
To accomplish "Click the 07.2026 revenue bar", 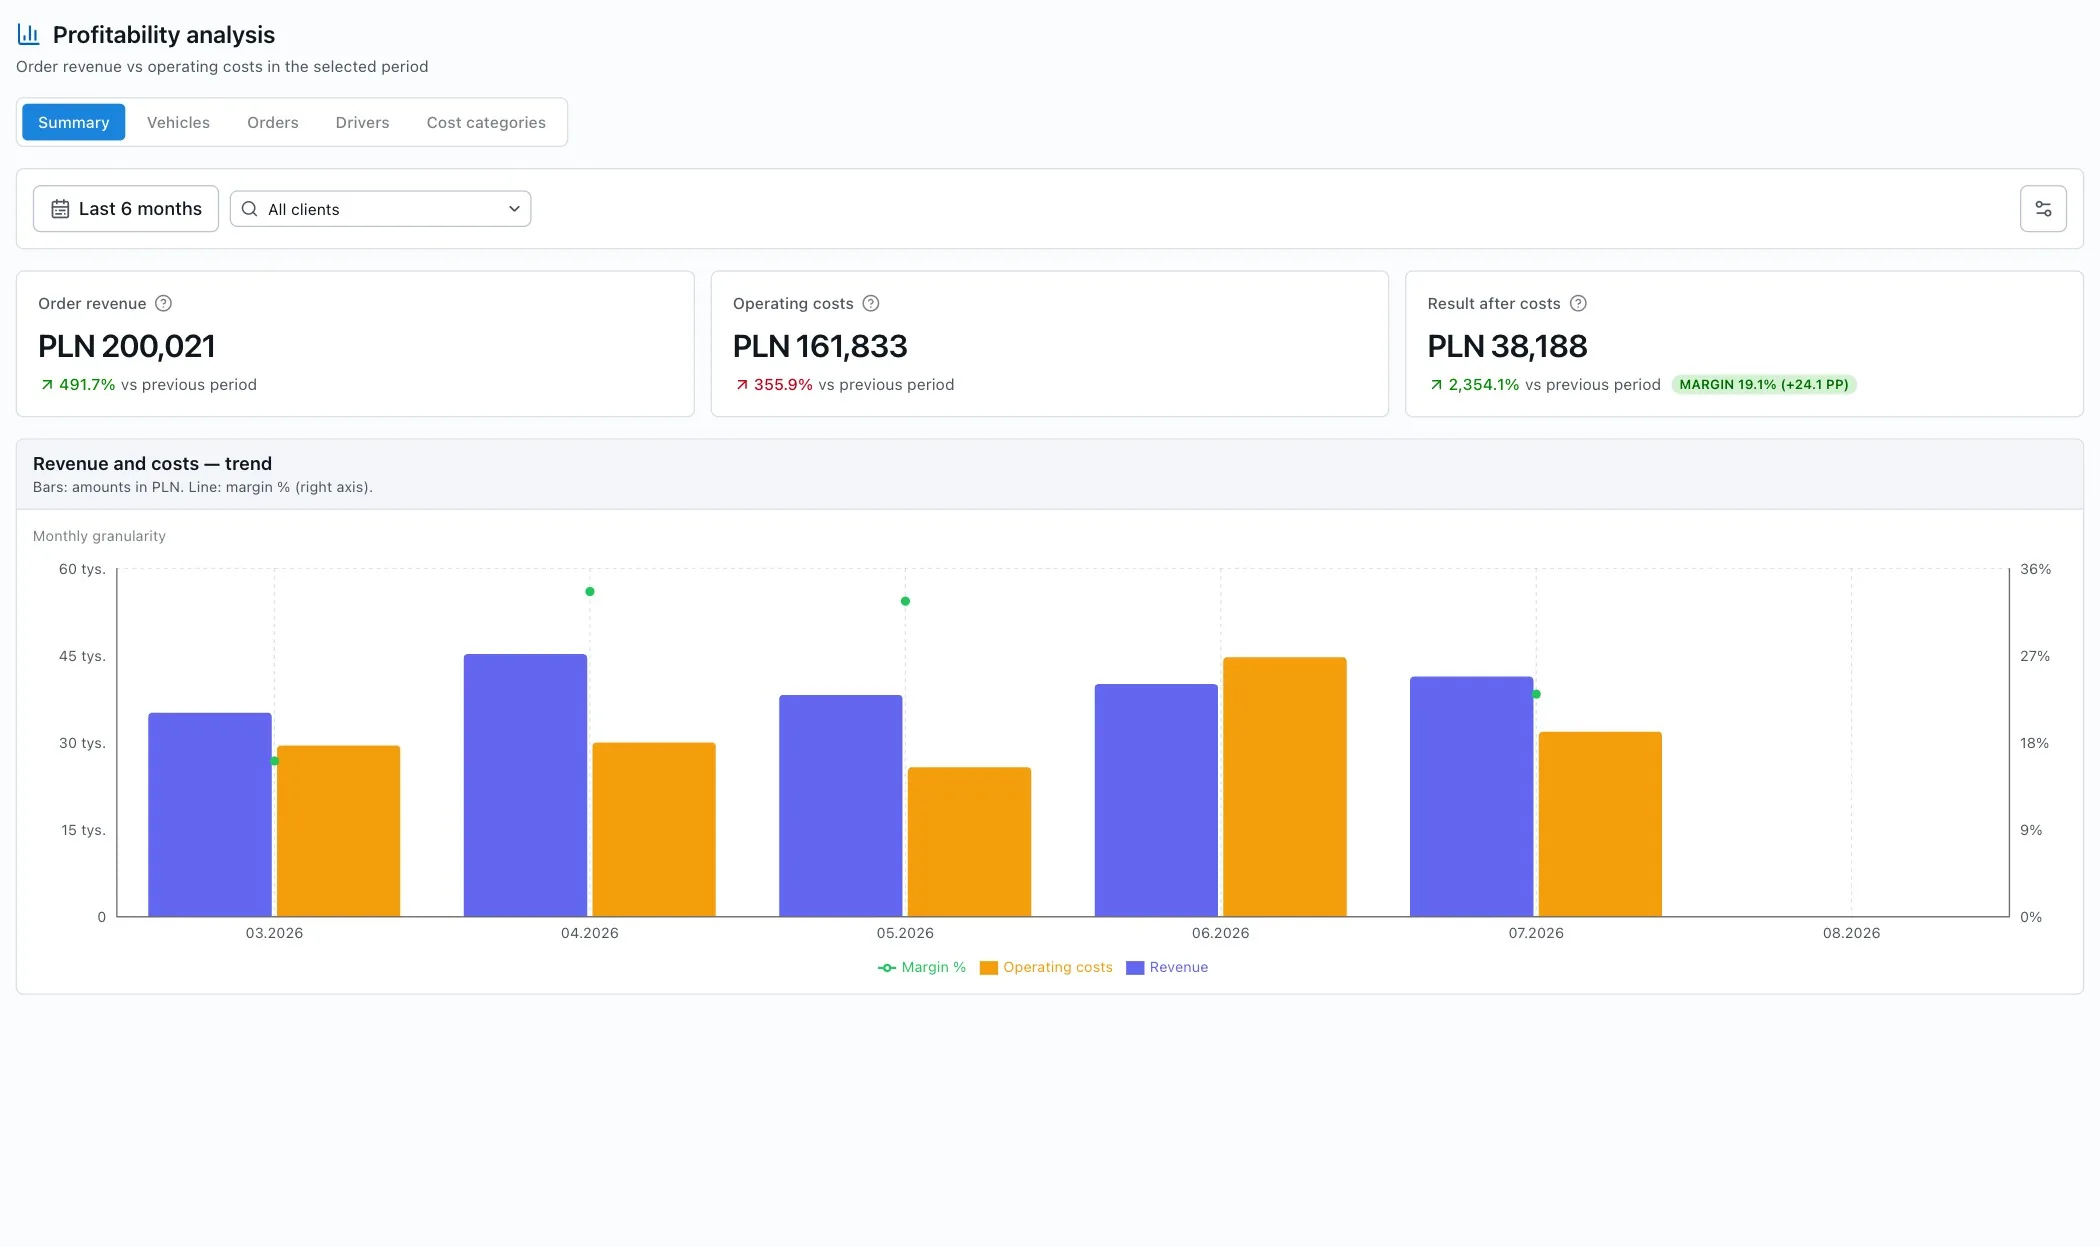I will pyautogui.click(x=1471, y=796).
